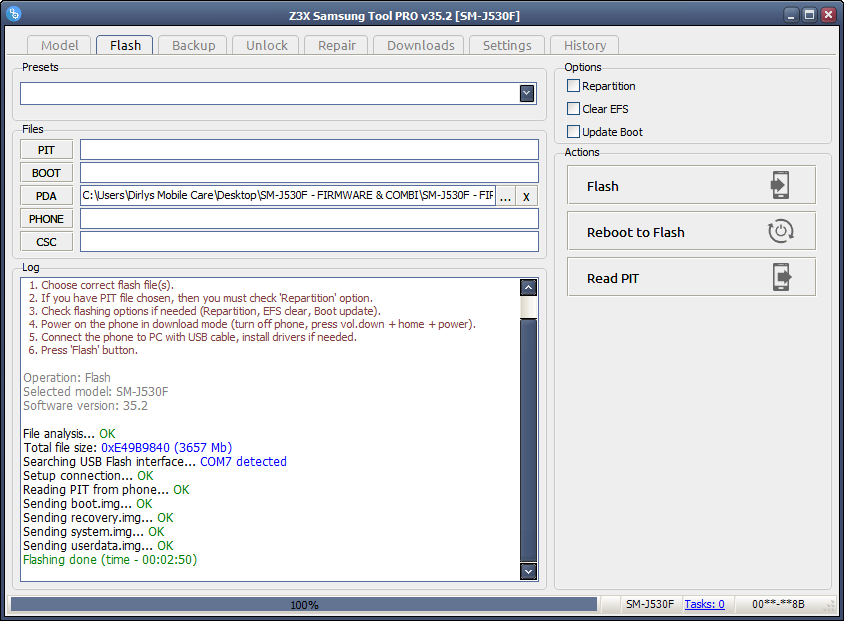The width and height of the screenshot is (844, 621).
Task: Click the Reboot to Flash power icon
Action: [780, 231]
